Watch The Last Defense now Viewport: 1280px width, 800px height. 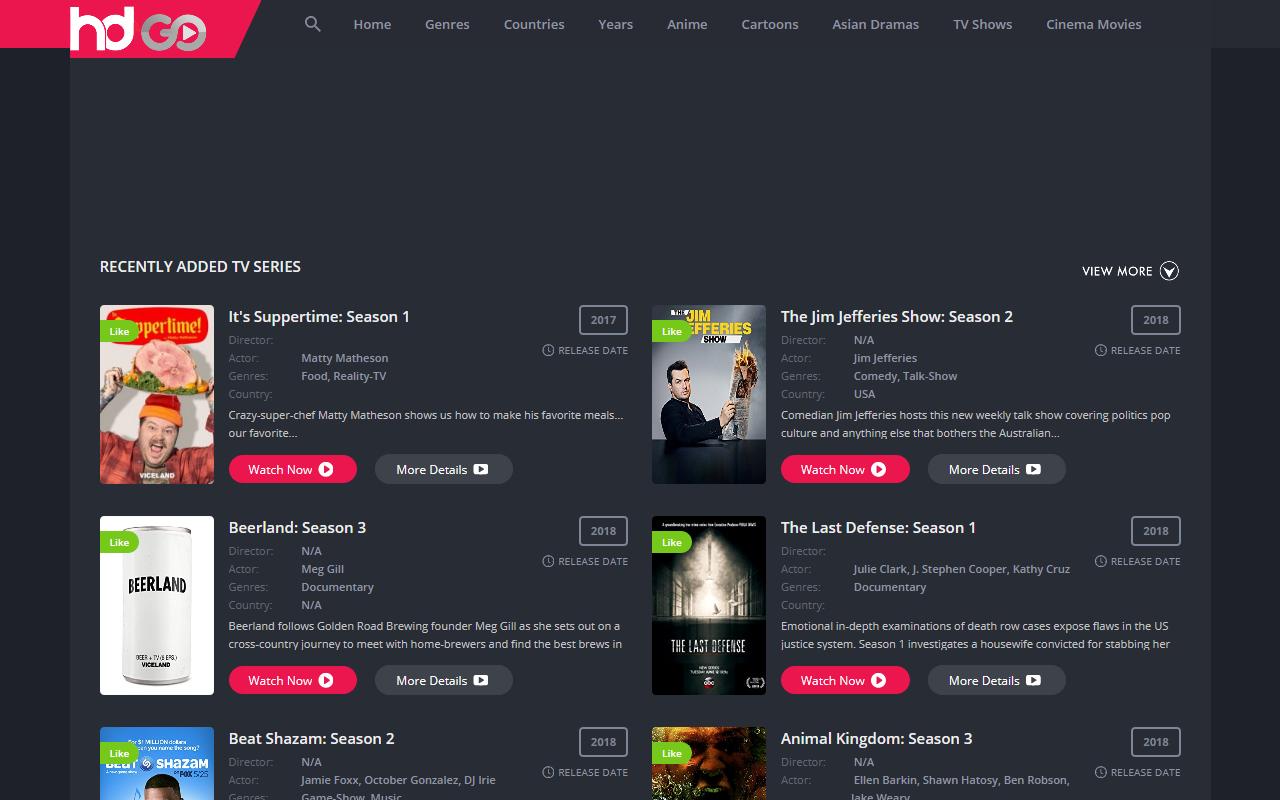845,680
